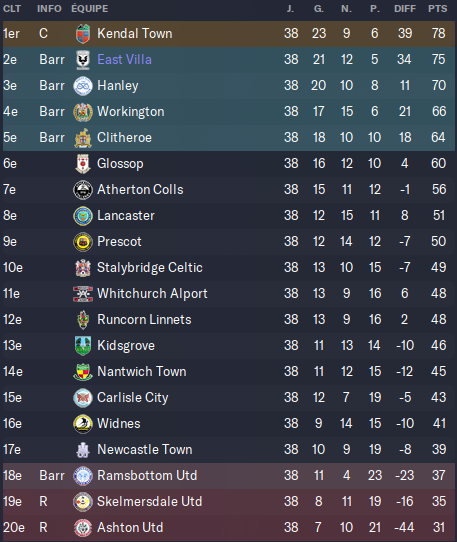The width and height of the screenshot is (457, 542).
Task: Click the Newcastle Town team name
Action: [x=145, y=449]
